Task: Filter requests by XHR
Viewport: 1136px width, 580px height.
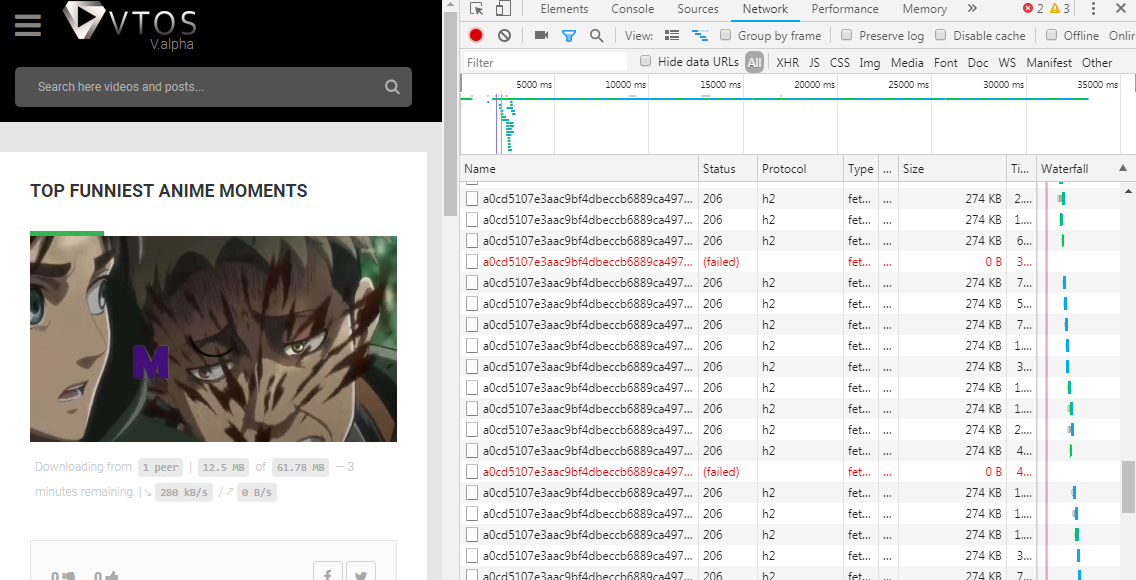Action: pos(788,62)
